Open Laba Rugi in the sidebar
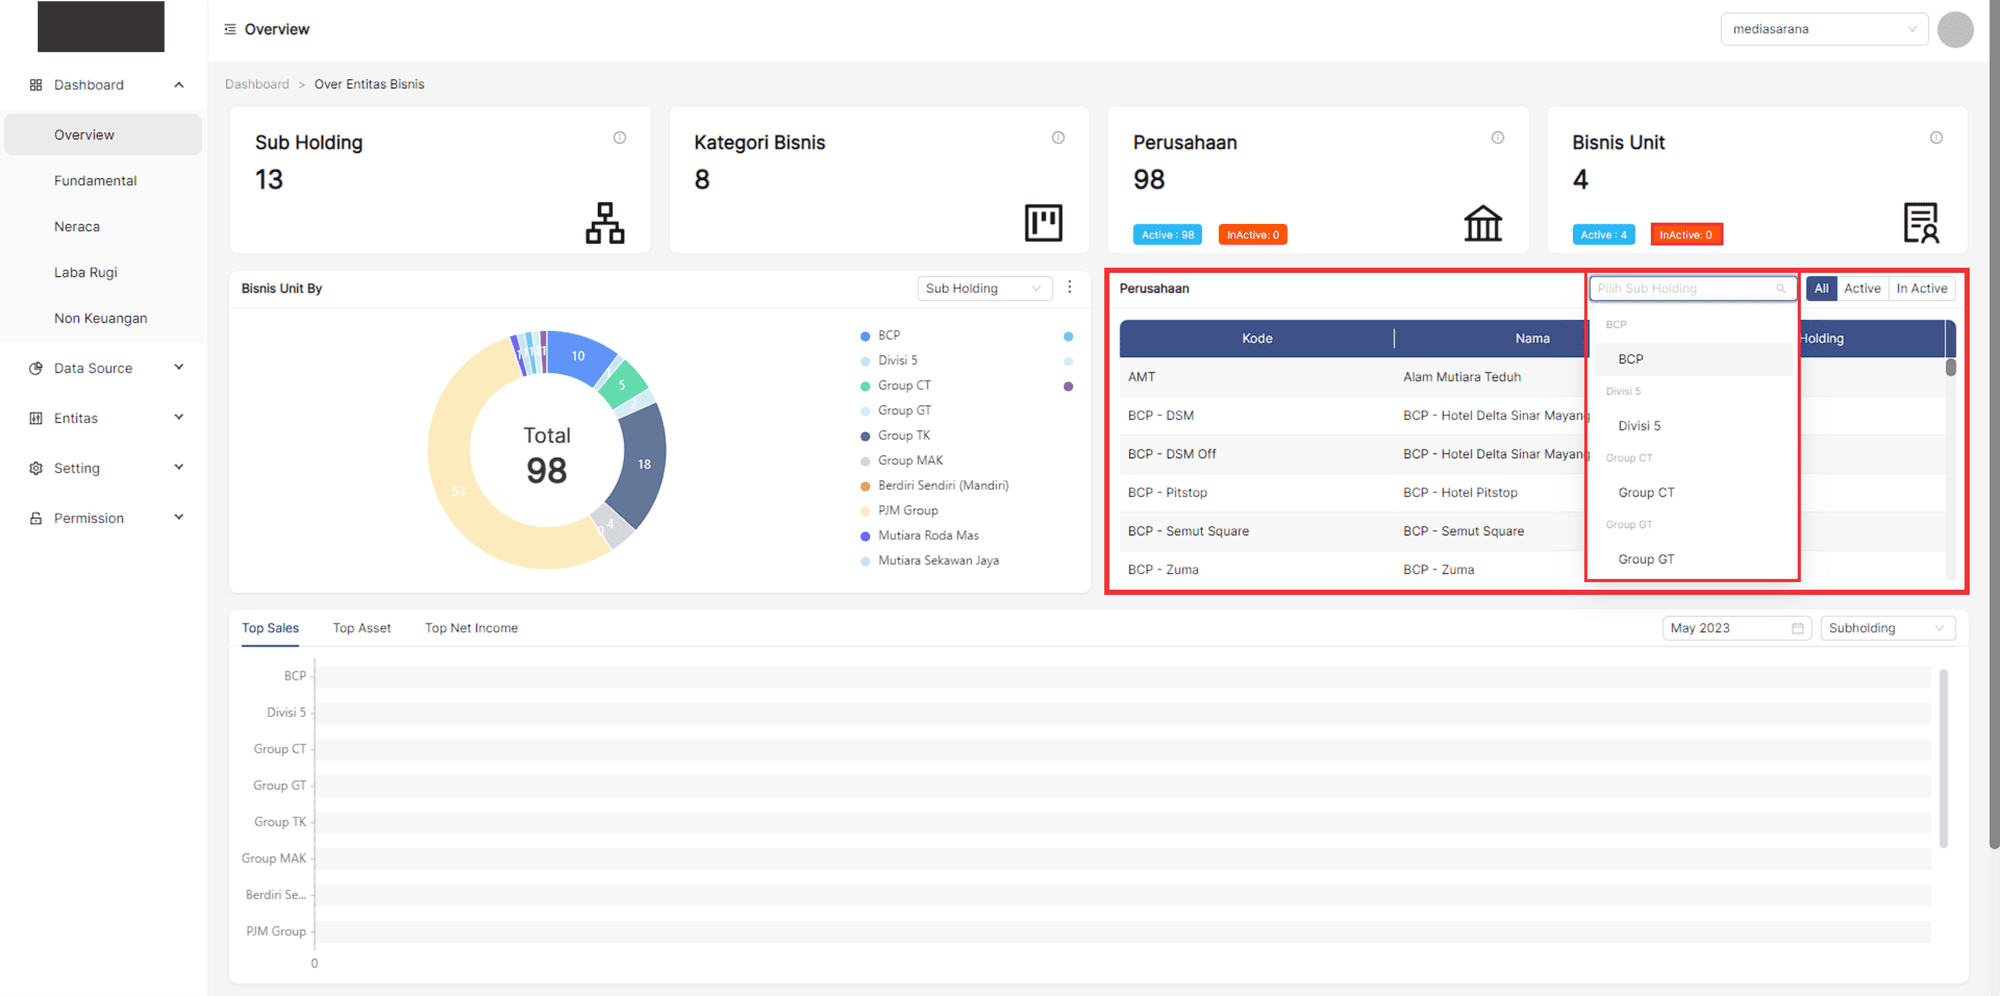Image resolution: width=2000 pixels, height=996 pixels. (86, 273)
